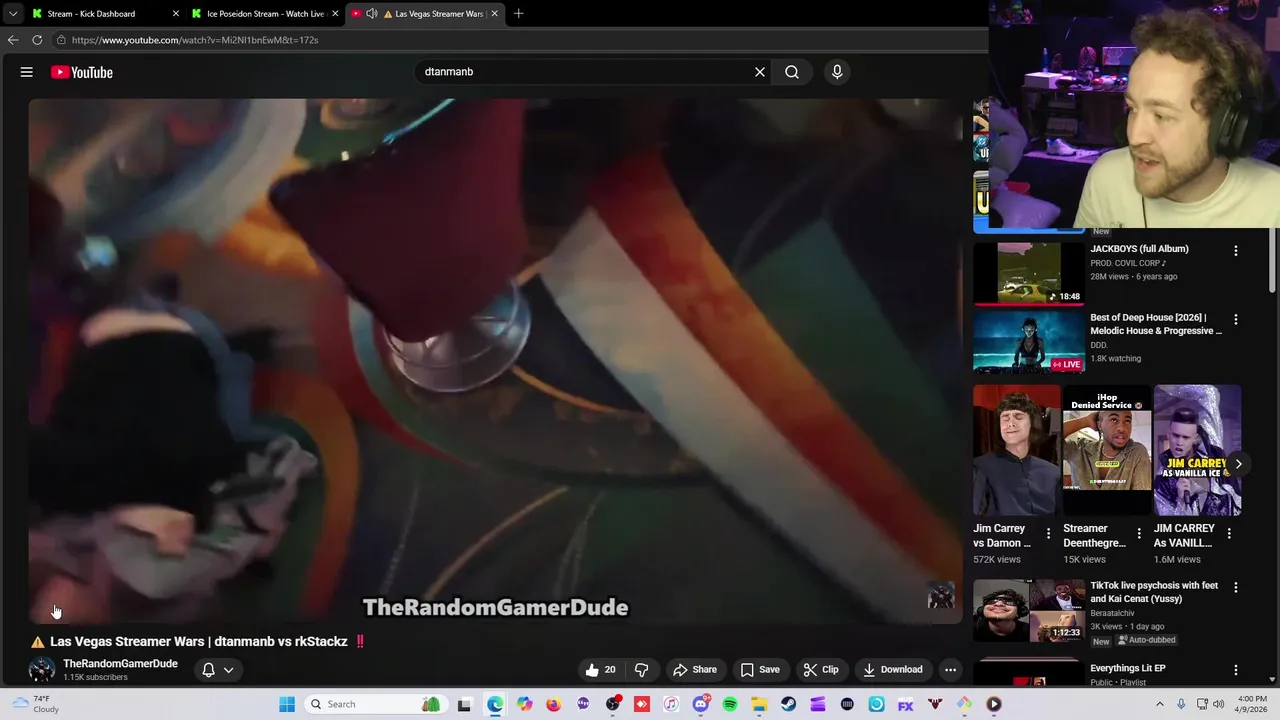The width and height of the screenshot is (1280, 720).
Task: Play JACKBOYS (full Album) thumbnail
Action: pyautogui.click(x=1029, y=274)
